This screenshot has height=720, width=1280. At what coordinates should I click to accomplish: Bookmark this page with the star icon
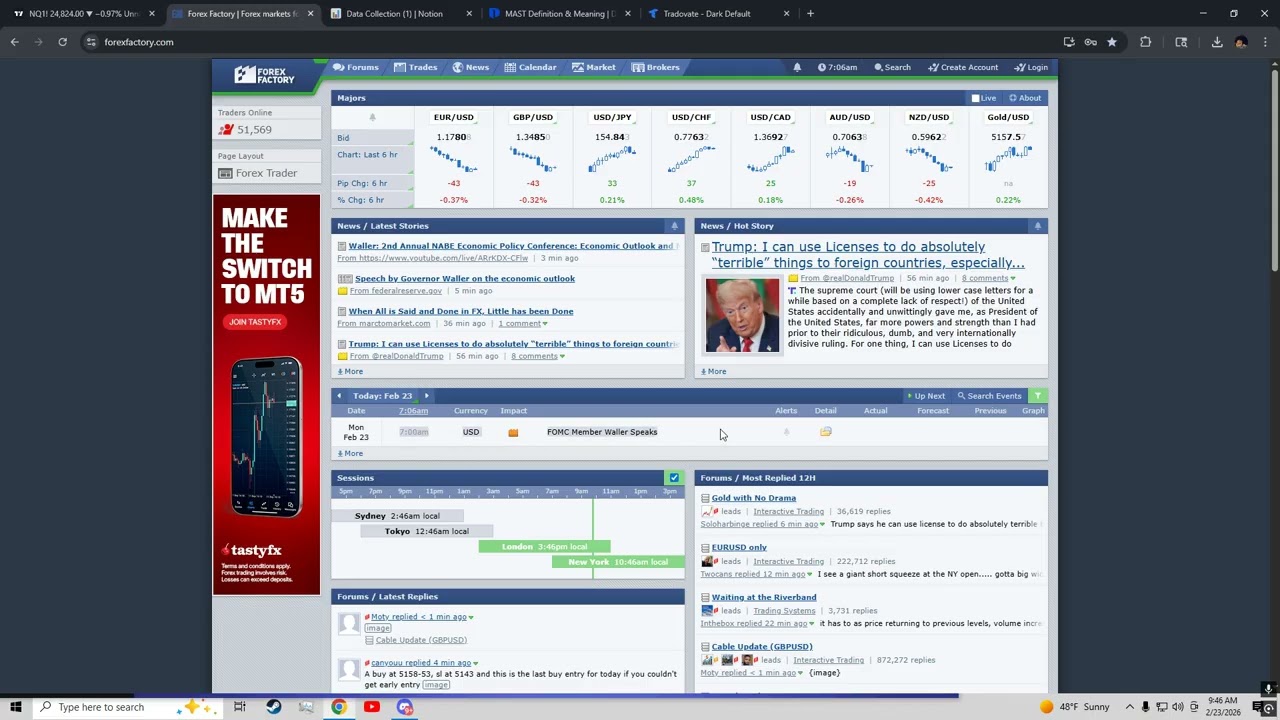click(x=1111, y=42)
